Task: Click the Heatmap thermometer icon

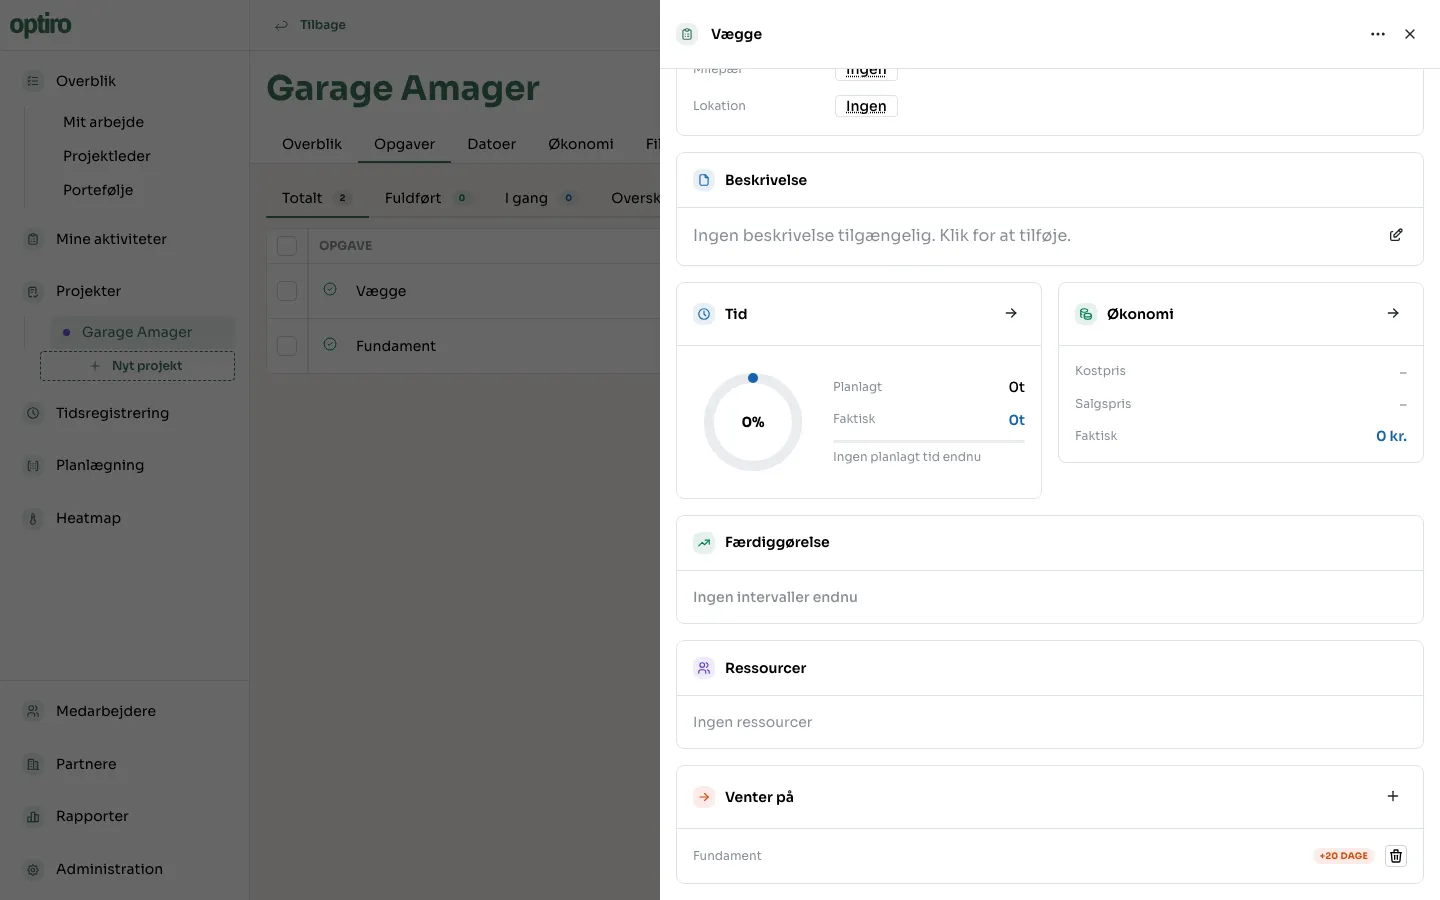Action: (x=33, y=518)
